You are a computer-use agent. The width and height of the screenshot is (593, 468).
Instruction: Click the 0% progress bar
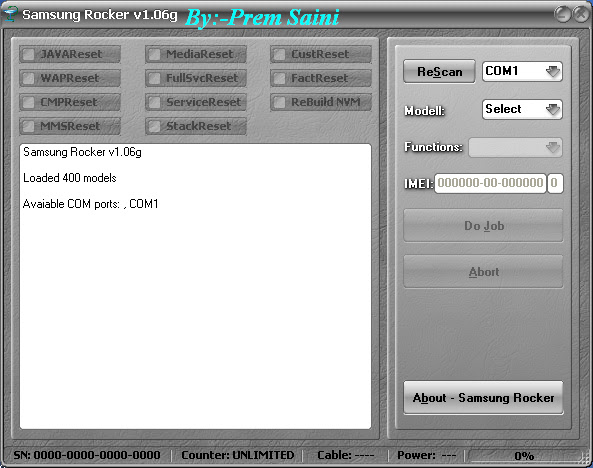523,456
